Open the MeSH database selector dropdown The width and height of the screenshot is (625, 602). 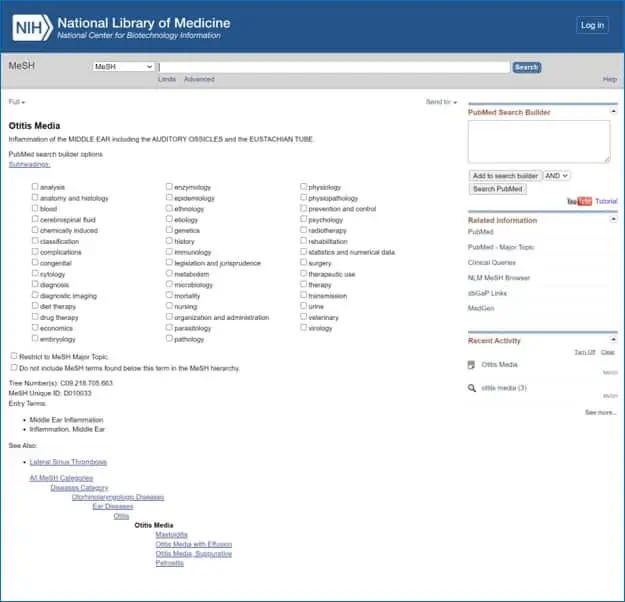(x=123, y=67)
